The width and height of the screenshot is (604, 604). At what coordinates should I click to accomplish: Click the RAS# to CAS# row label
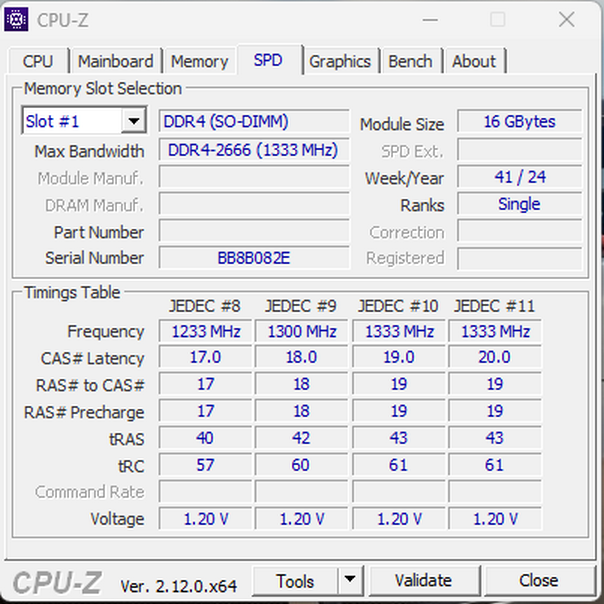(x=90, y=385)
